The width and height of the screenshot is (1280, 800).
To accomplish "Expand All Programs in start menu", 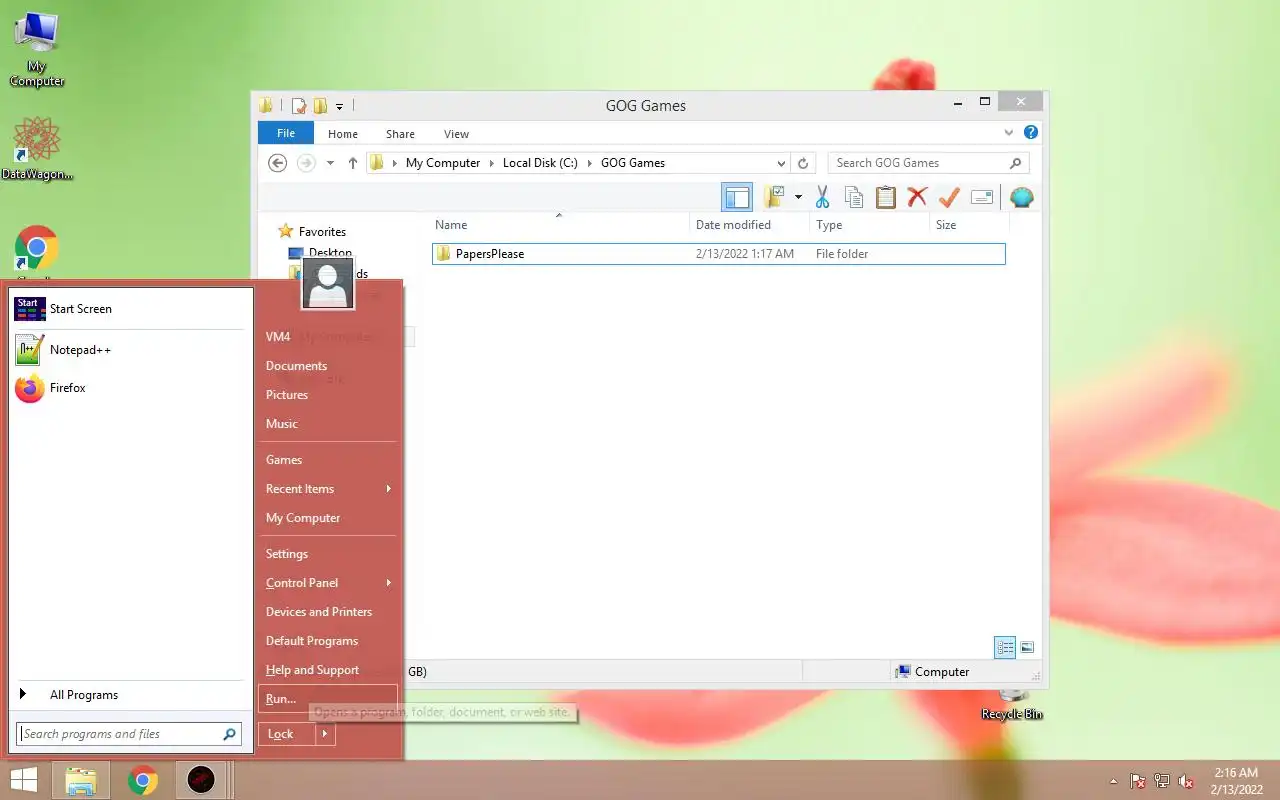I will [x=128, y=695].
